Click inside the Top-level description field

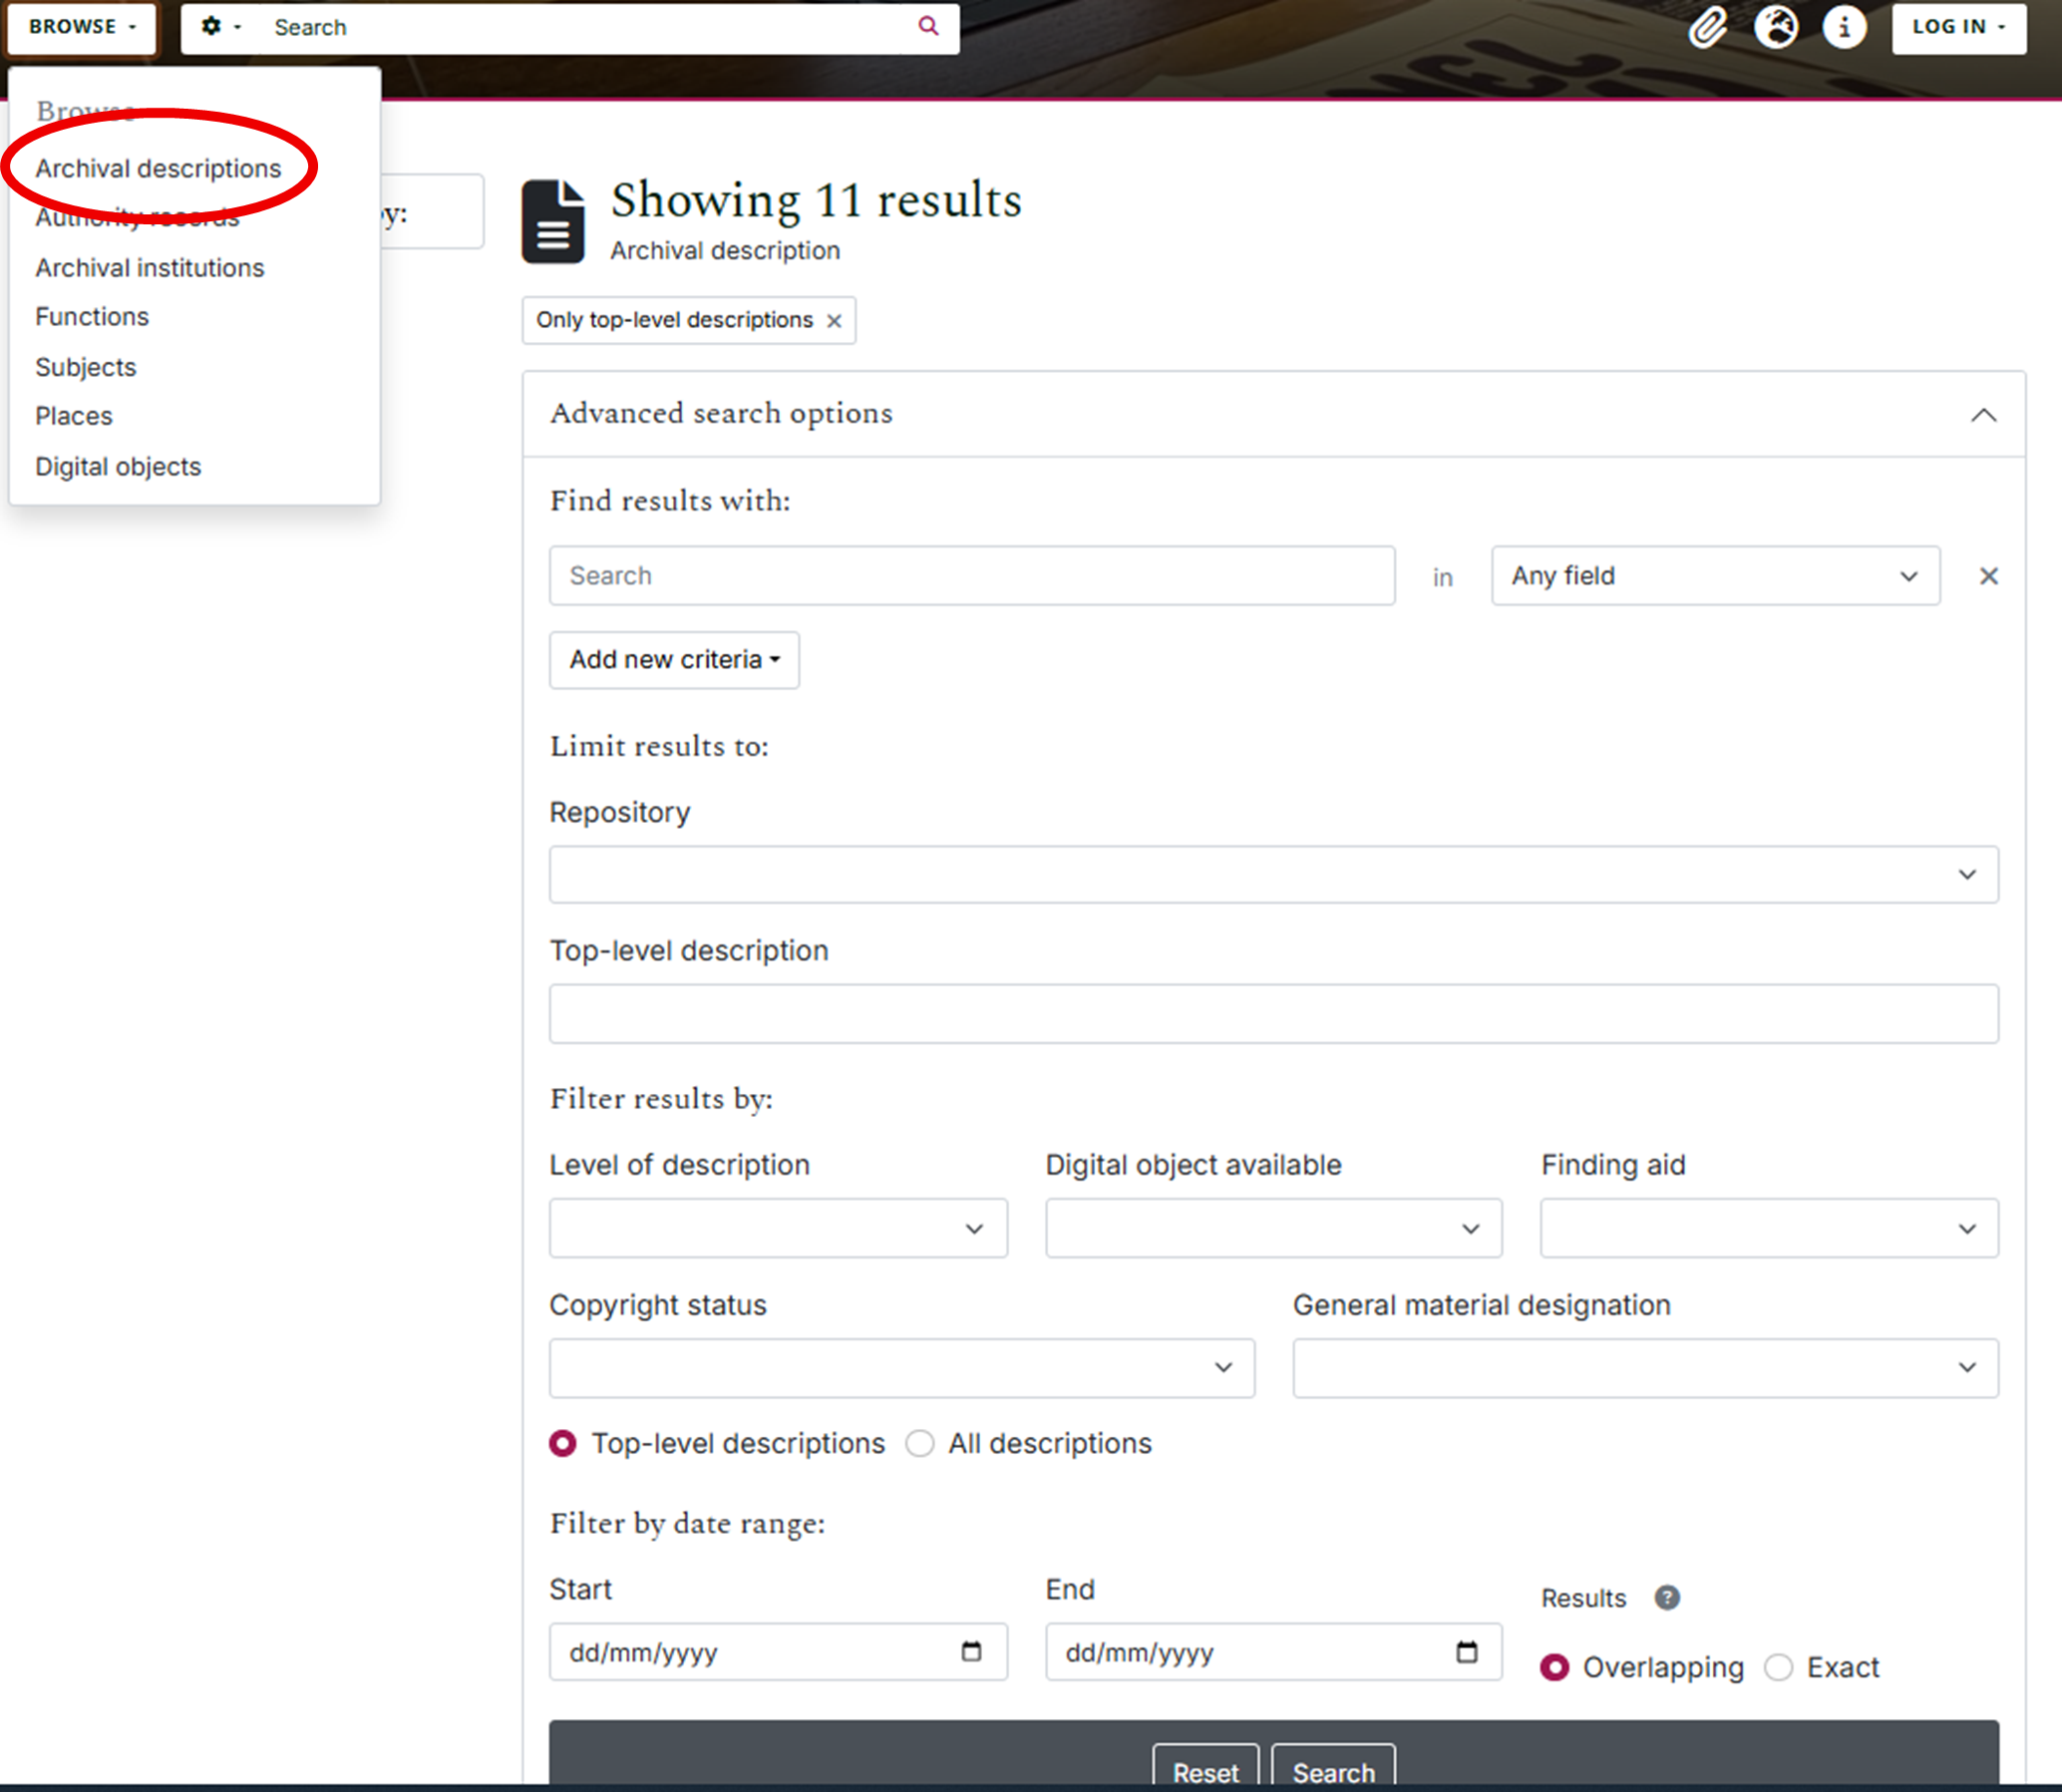pyautogui.click(x=1270, y=1013)
